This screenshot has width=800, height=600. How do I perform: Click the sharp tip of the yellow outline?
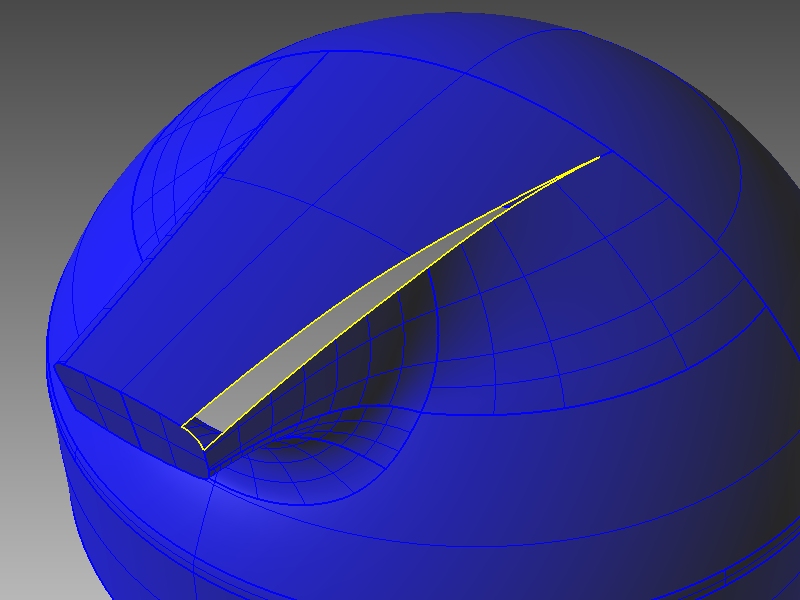[x=599, y=156]
